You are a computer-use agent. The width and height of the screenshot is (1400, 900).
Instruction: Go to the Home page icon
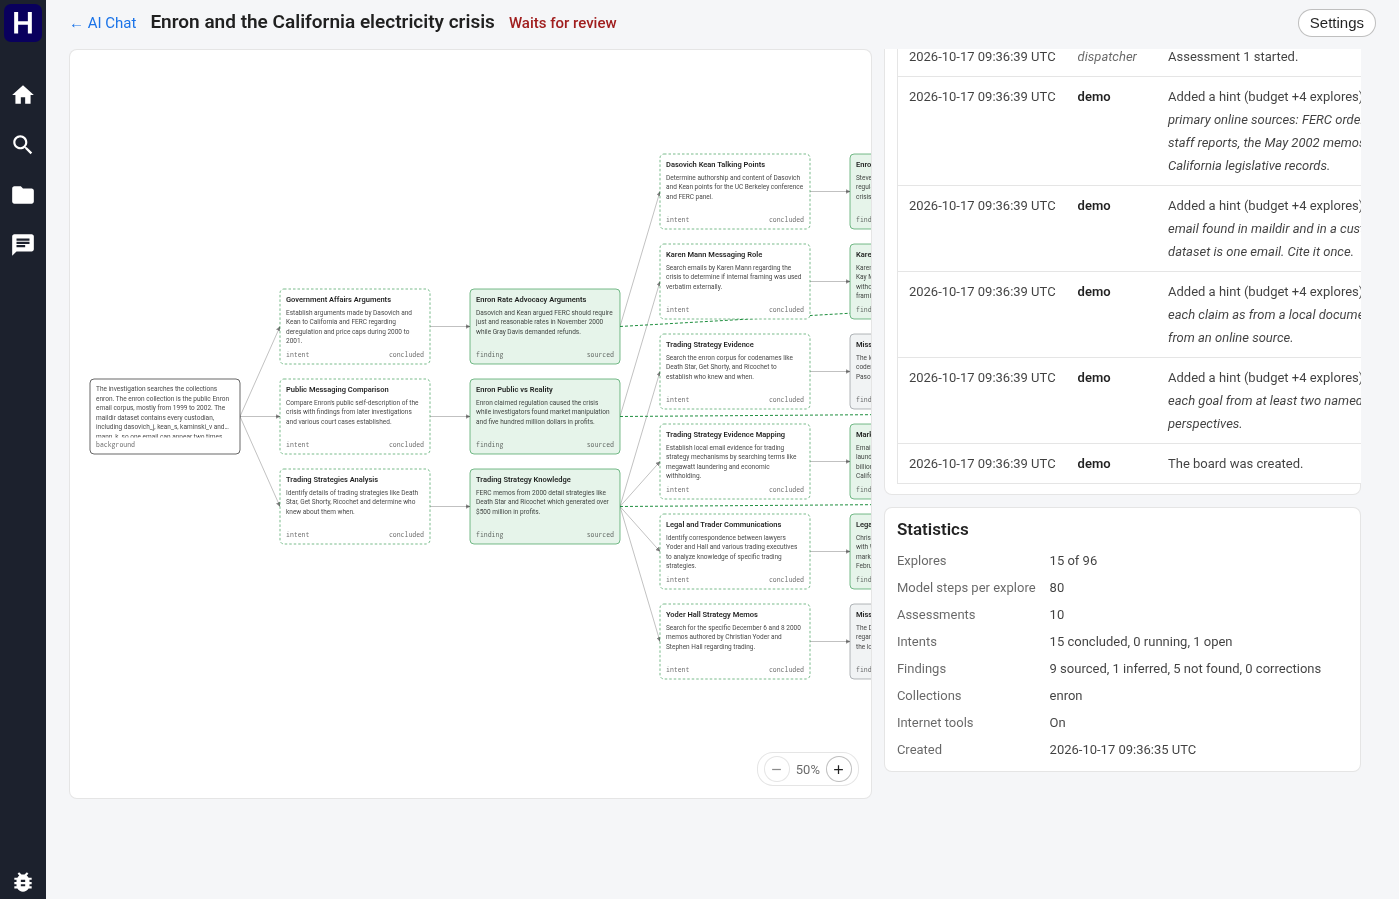23,95
